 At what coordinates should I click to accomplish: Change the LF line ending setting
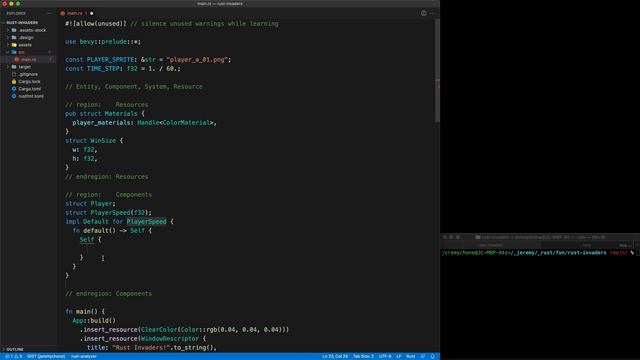(399, 356)
